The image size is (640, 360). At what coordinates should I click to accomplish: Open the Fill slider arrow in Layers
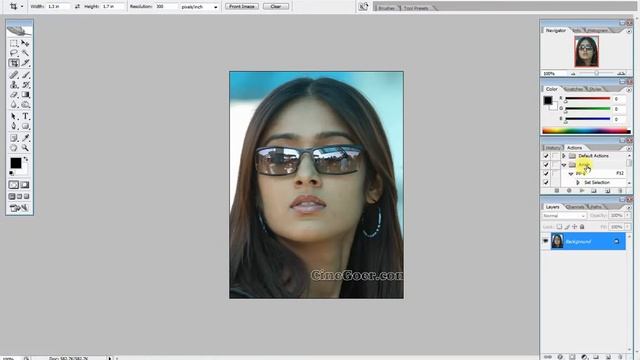click(x=628, y=227)
